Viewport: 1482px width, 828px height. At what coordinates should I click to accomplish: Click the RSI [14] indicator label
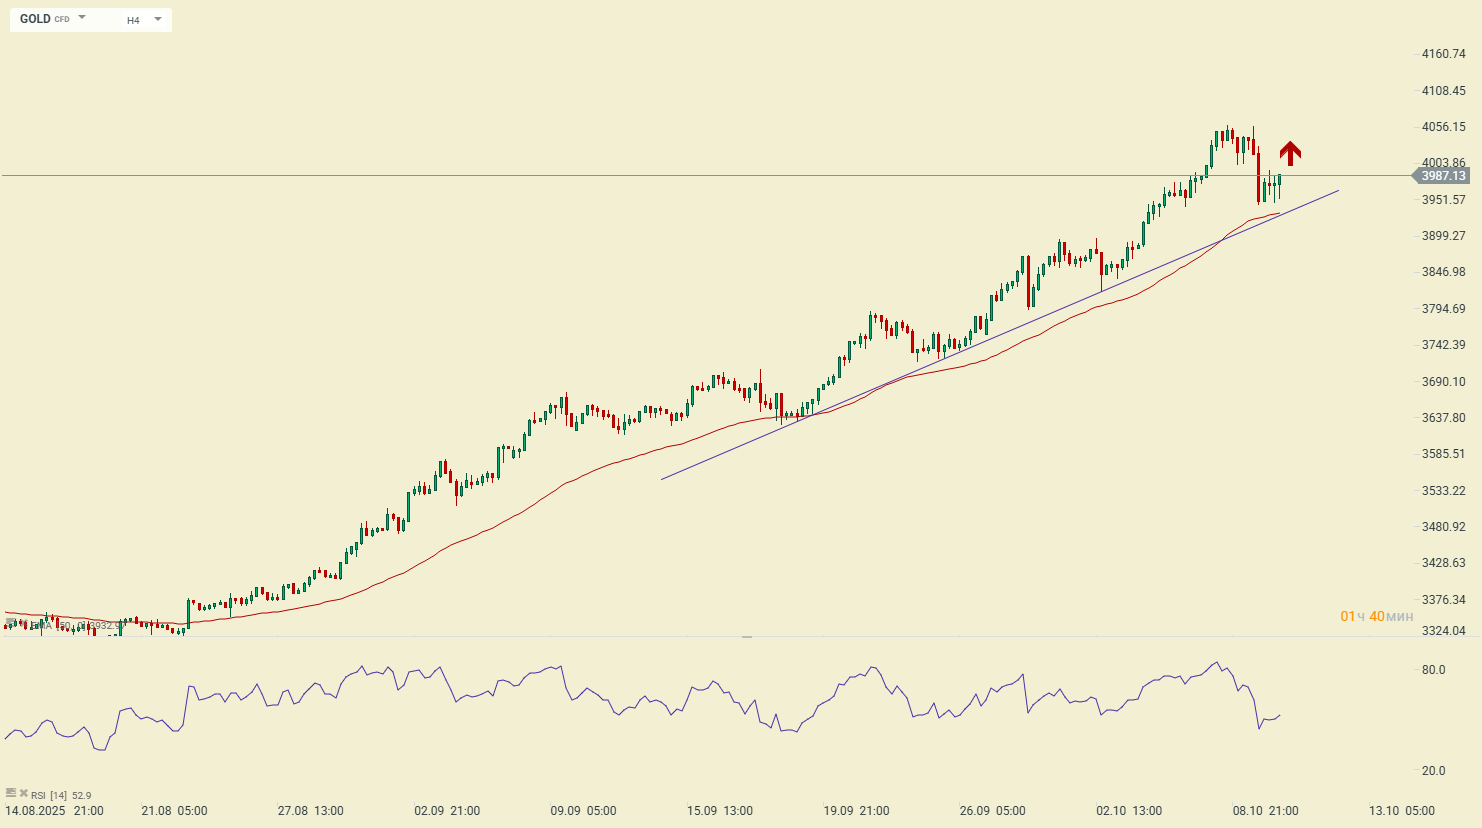tap(60, 796)
